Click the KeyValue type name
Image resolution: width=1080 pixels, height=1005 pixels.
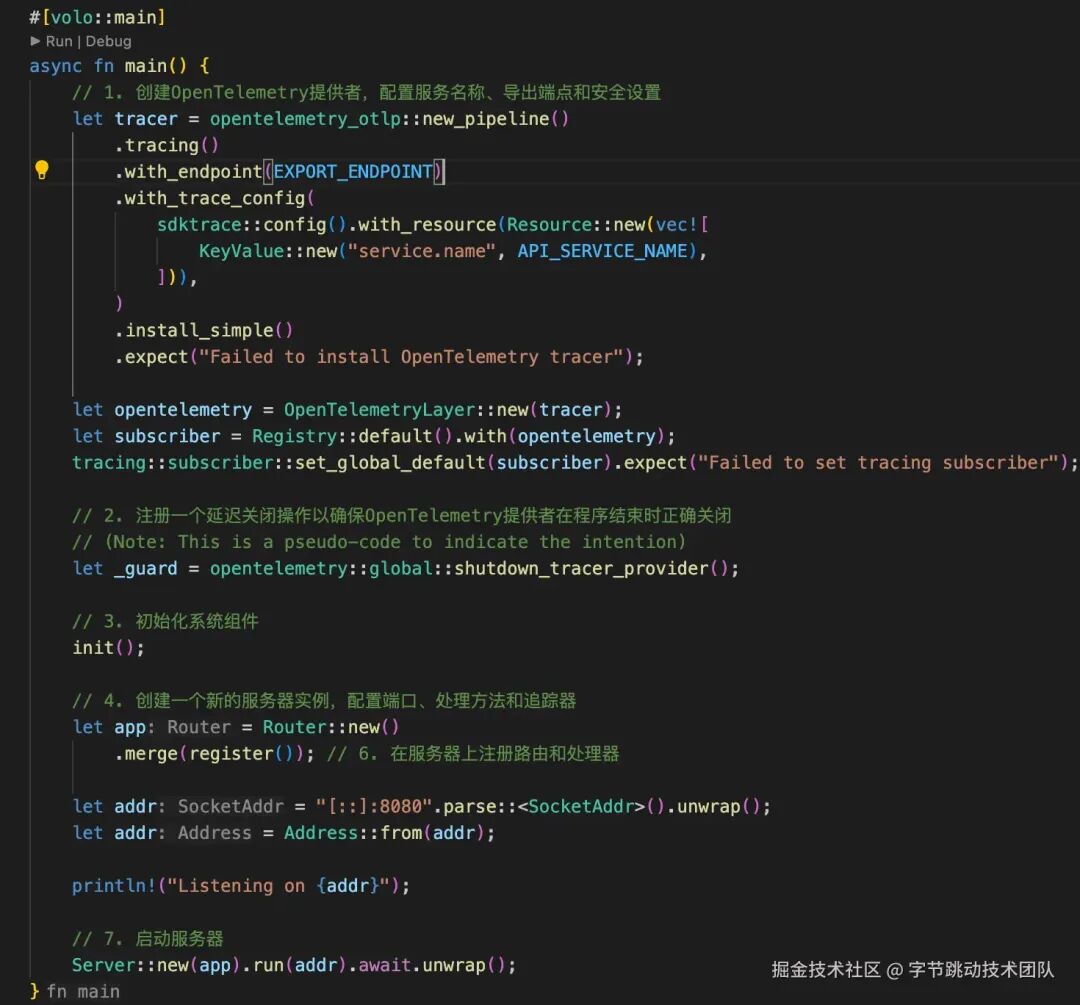point(241,251)
